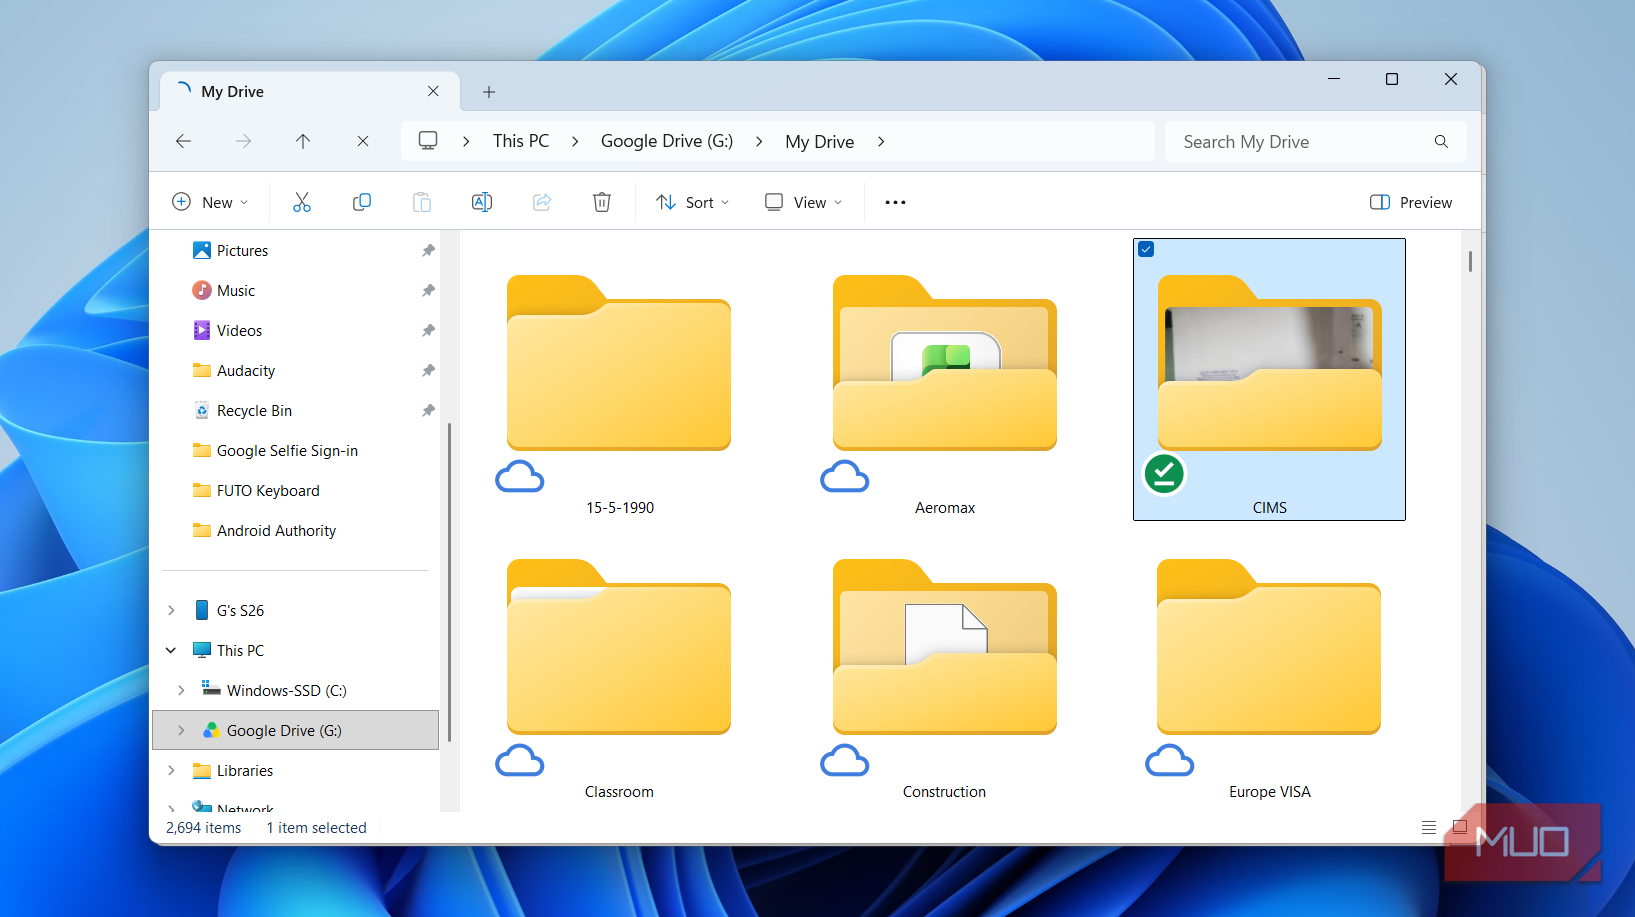
Task: Click green synced checkmark on CIMS
Action: [1164, 474]
